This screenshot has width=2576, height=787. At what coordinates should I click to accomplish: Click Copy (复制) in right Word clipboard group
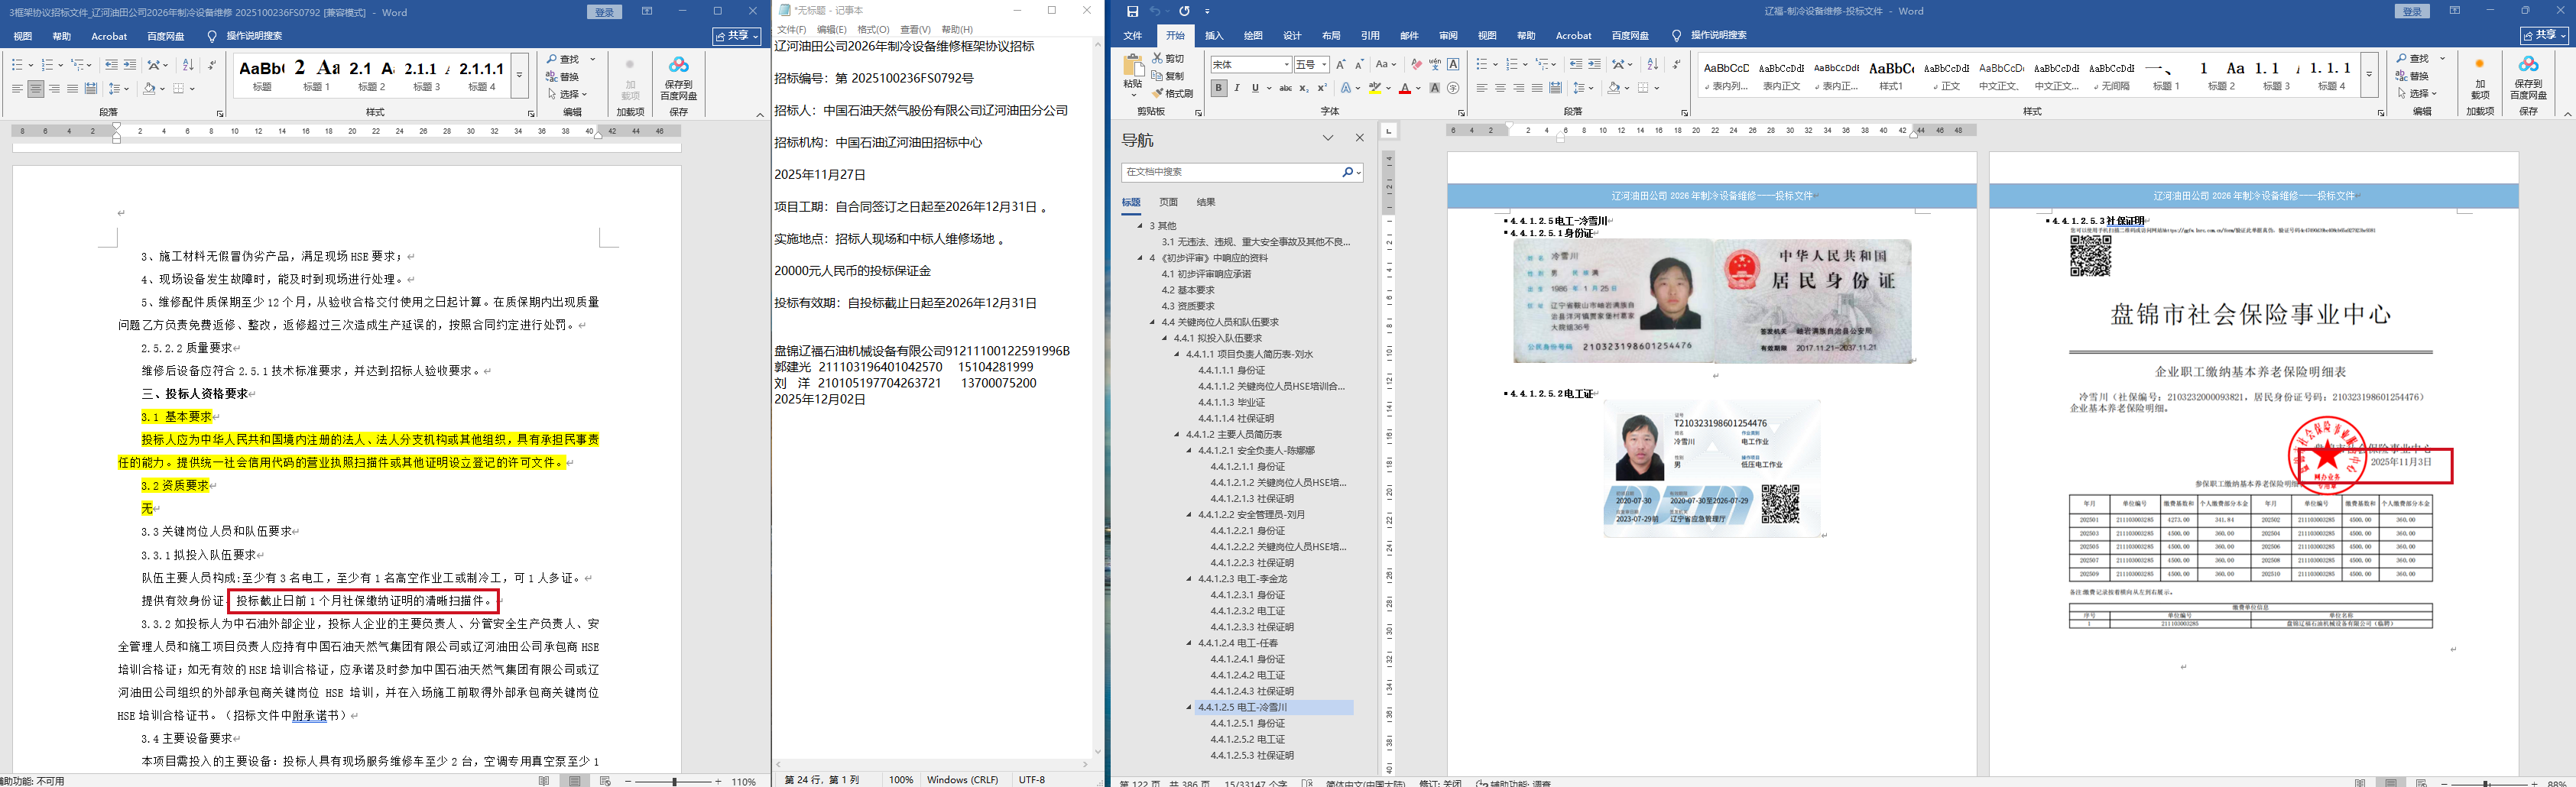(1167, 76)
